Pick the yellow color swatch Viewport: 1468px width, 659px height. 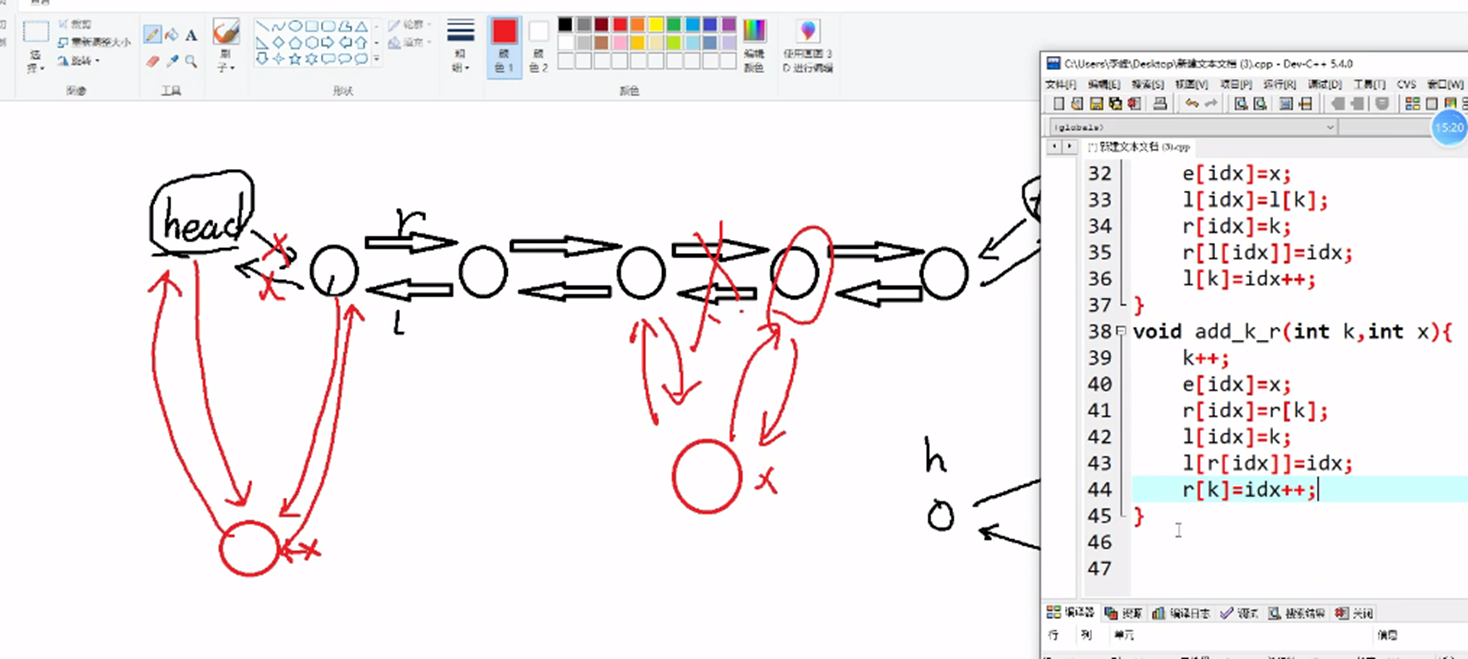coord(656,24)
